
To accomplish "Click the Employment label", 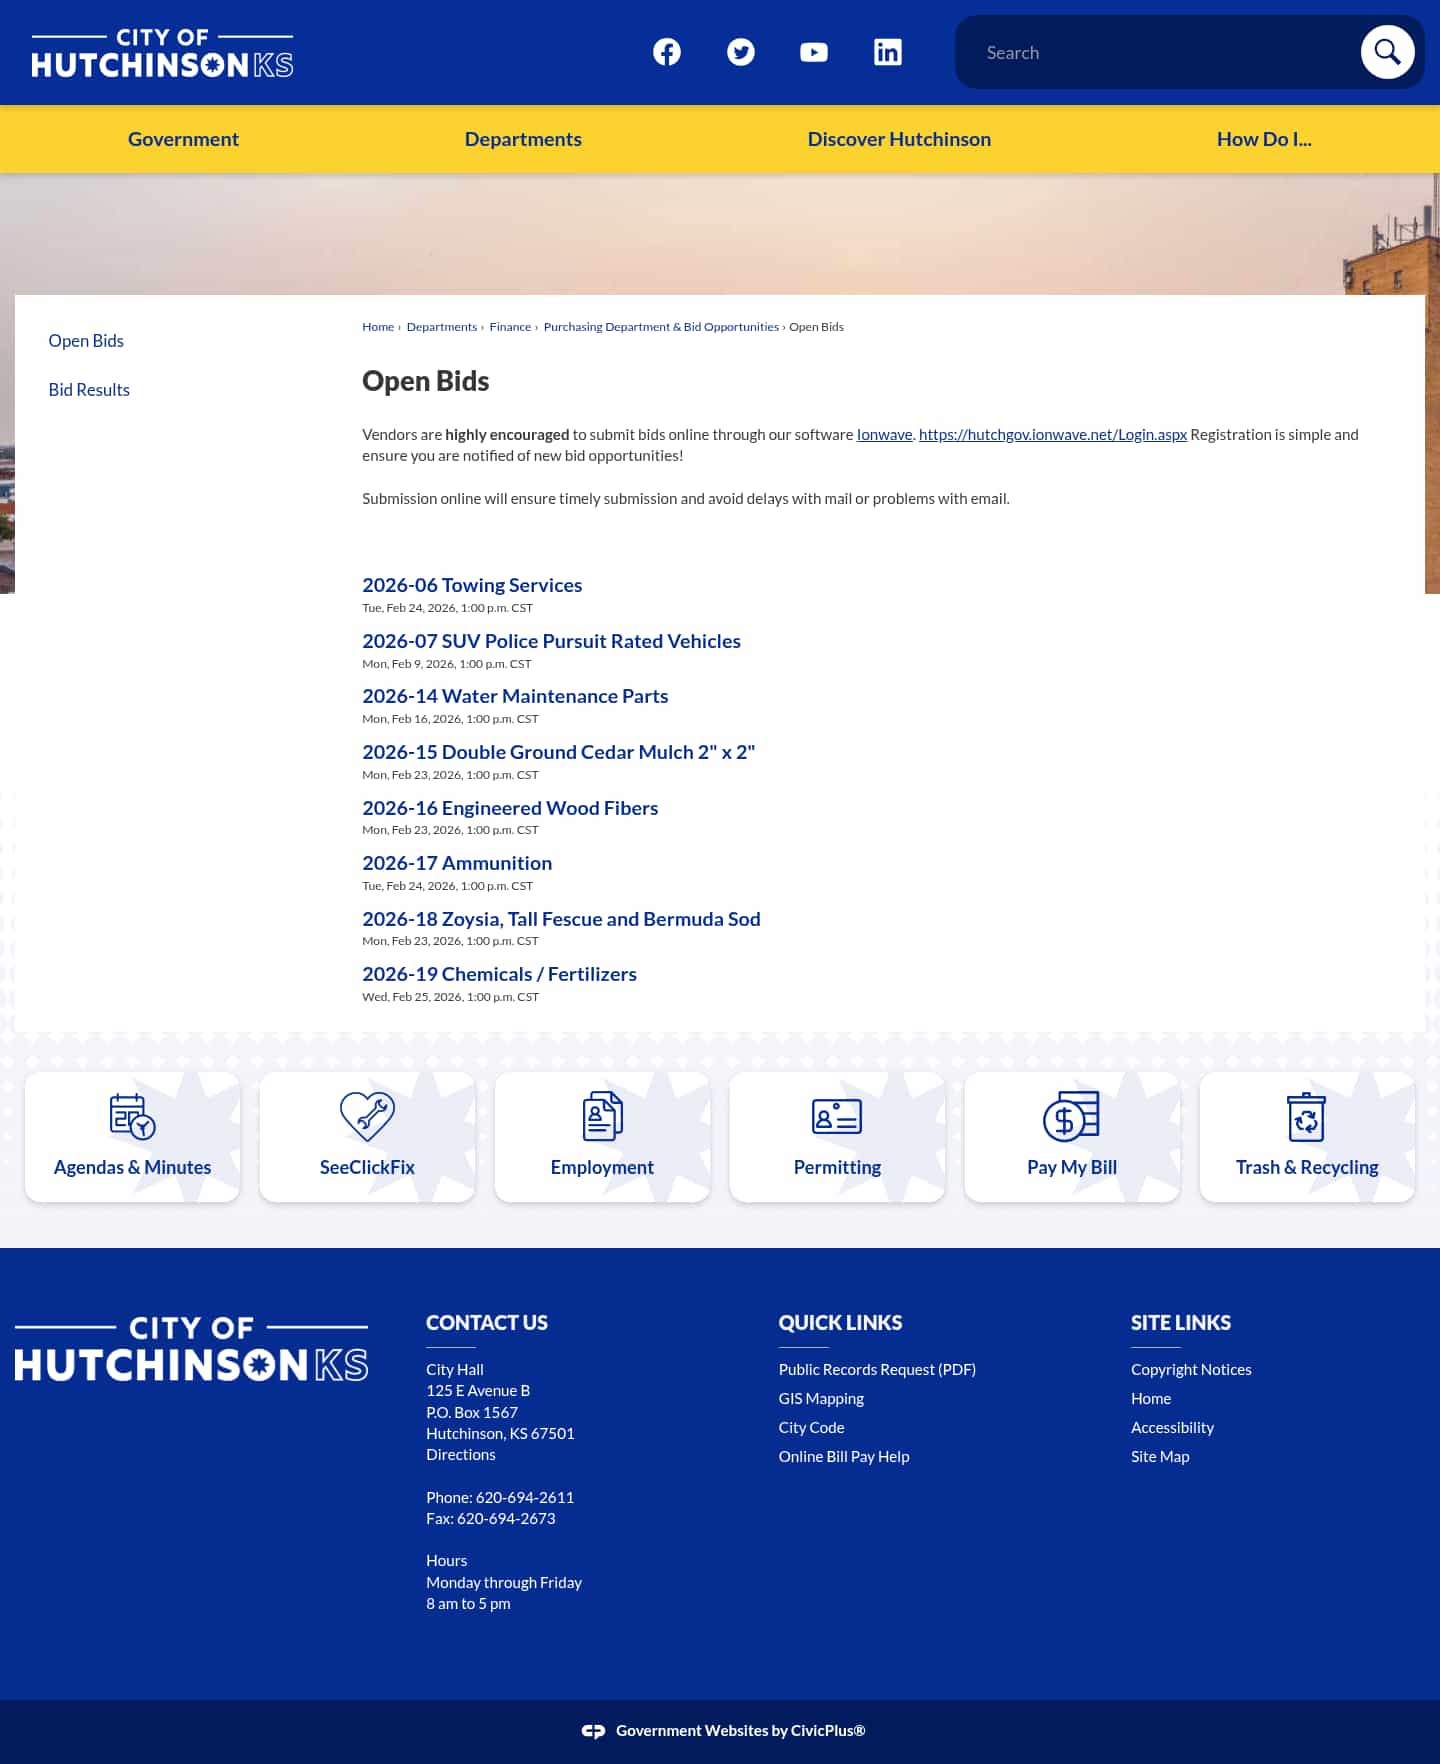I will [602, 1167].
